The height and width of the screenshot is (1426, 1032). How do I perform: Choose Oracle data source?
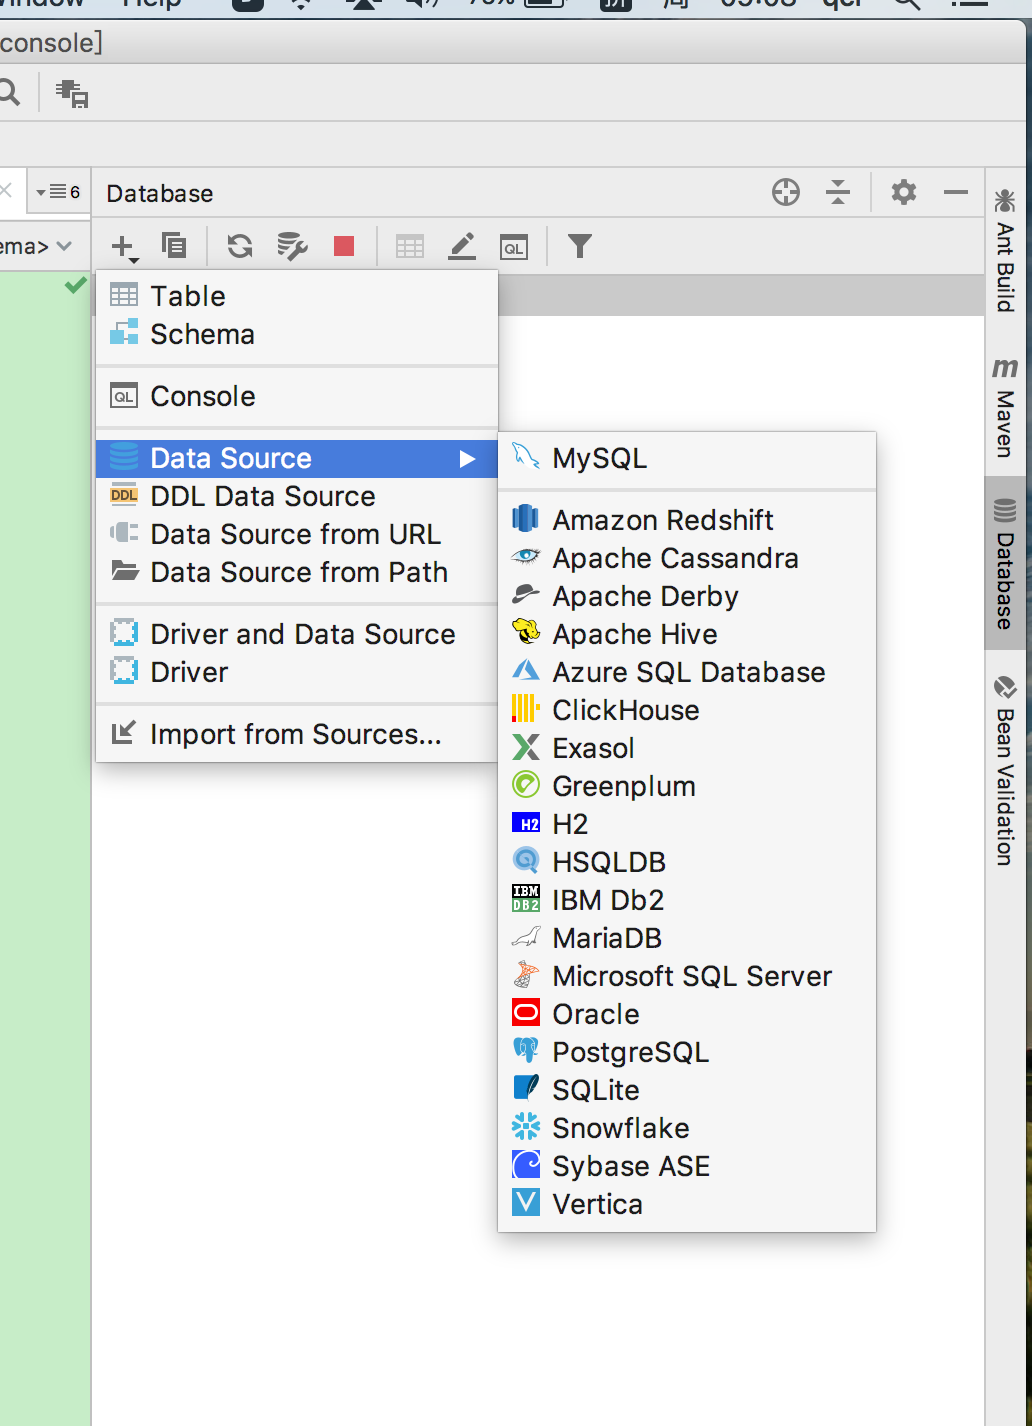[687, 1014]
